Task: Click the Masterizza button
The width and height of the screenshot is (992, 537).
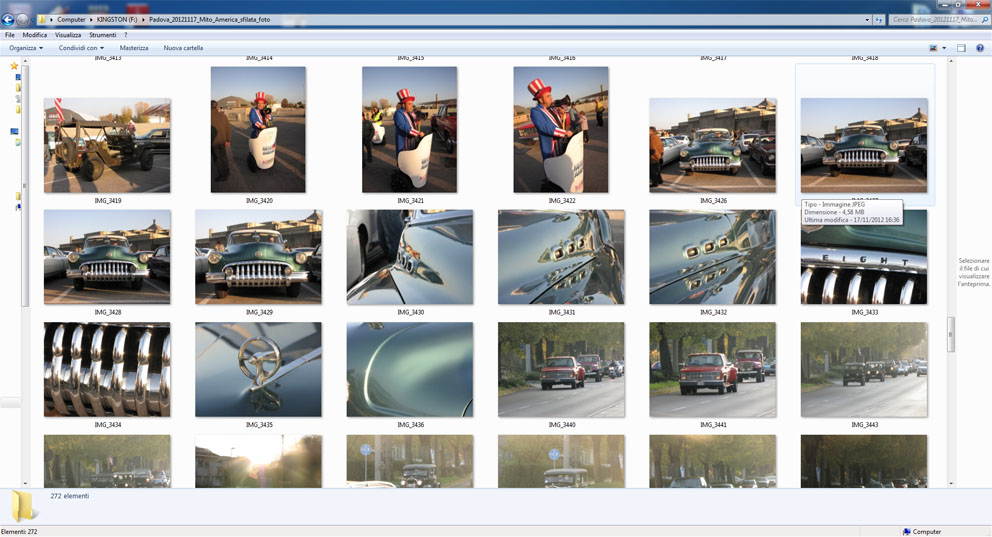Action: point(133,48)
